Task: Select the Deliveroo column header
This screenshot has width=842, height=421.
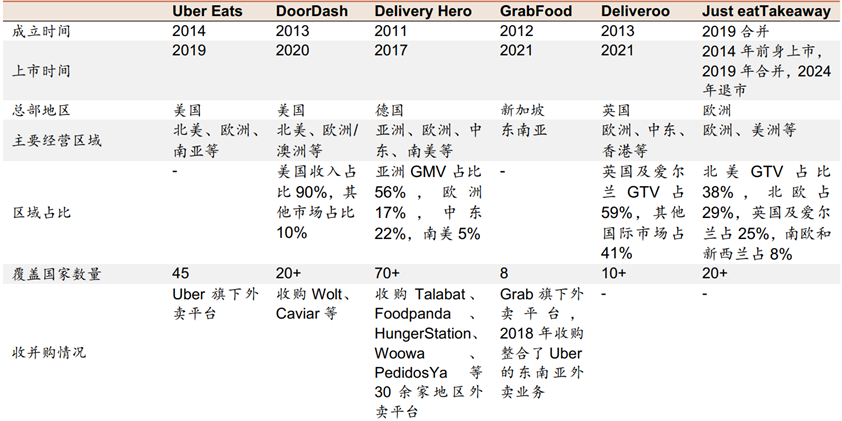Action: [635, 11]
